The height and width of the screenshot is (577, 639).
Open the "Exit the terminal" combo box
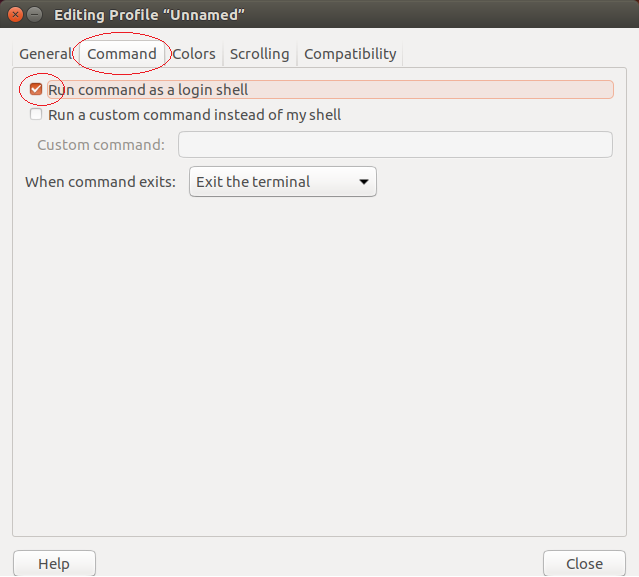click(283, 182)
